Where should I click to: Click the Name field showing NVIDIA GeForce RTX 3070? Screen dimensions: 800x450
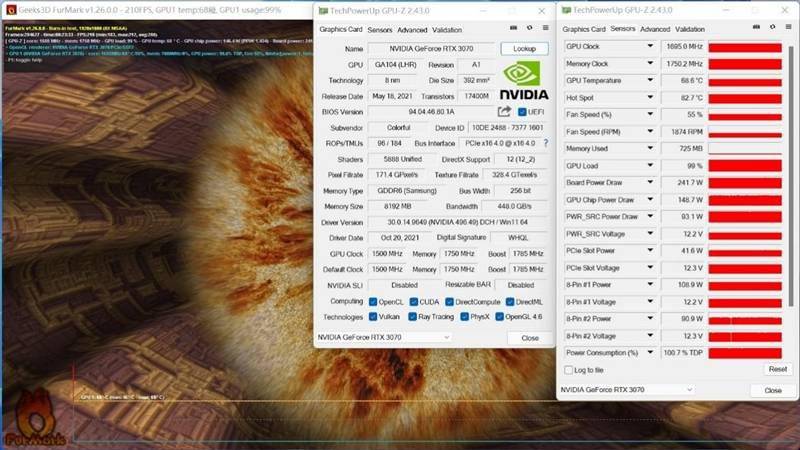432,48
